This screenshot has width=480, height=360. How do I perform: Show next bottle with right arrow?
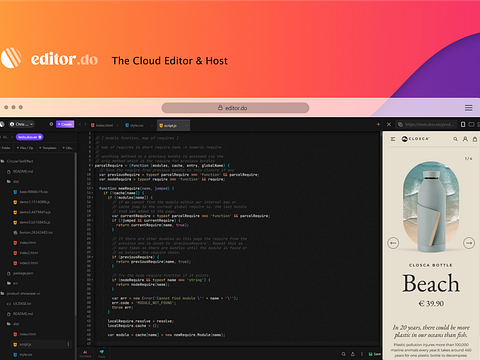469,243
